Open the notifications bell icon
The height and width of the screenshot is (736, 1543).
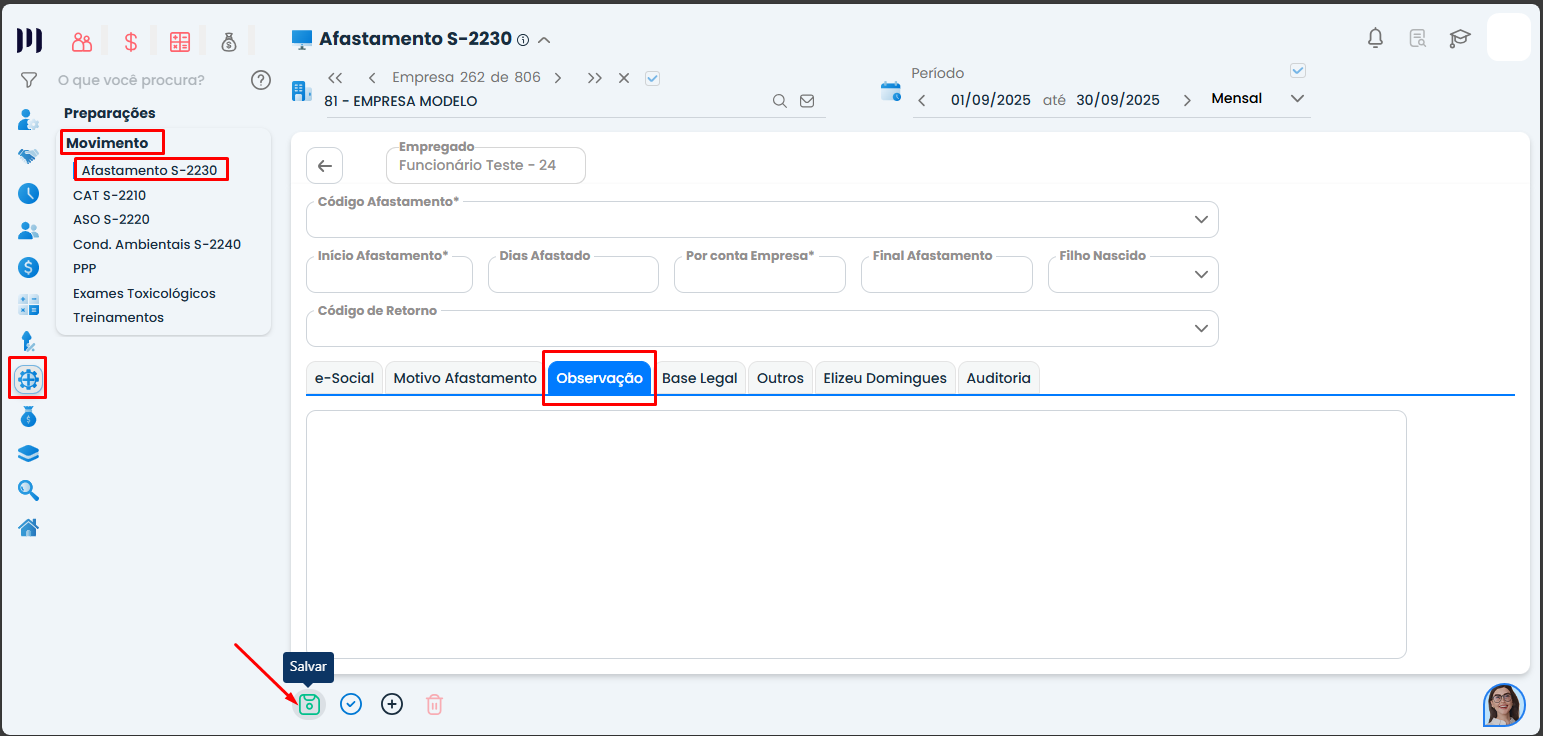(x=1376, y=39)
